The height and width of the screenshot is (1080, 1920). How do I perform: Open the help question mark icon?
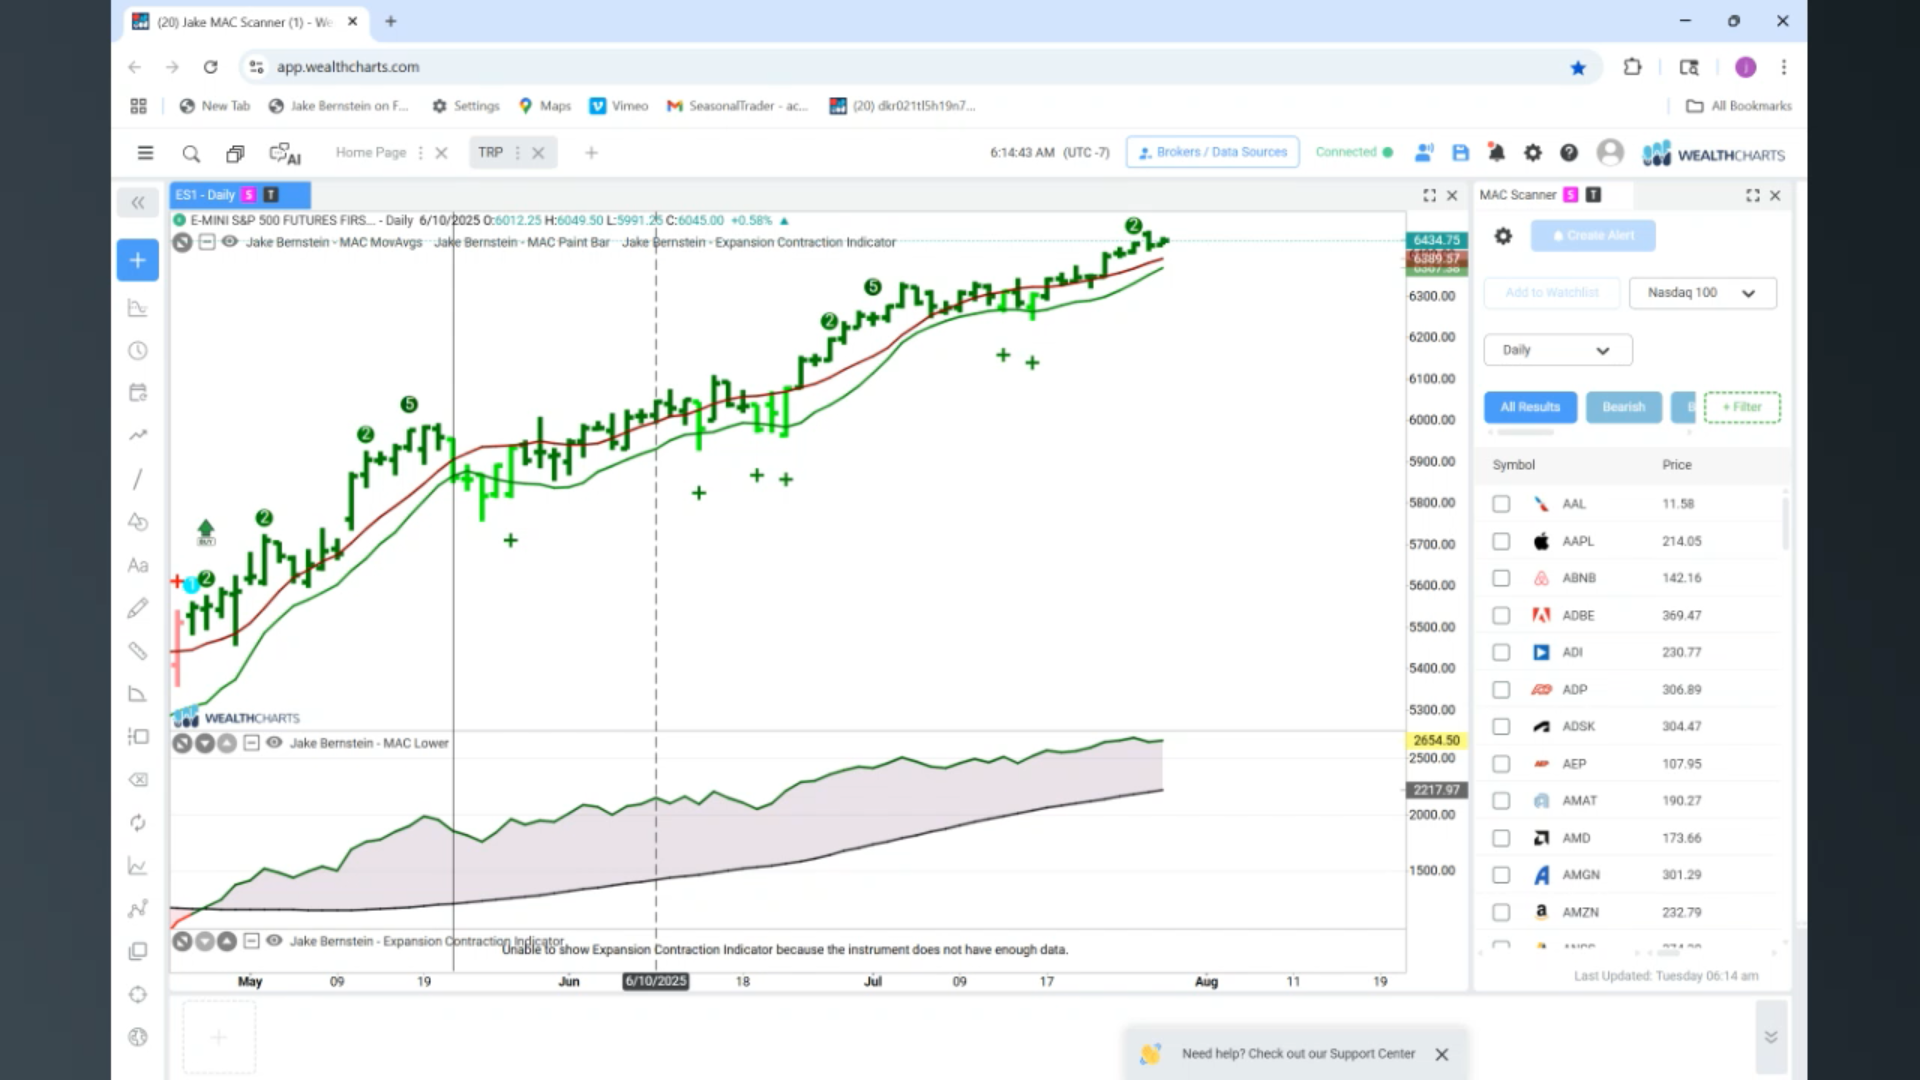click(1569, 153)
